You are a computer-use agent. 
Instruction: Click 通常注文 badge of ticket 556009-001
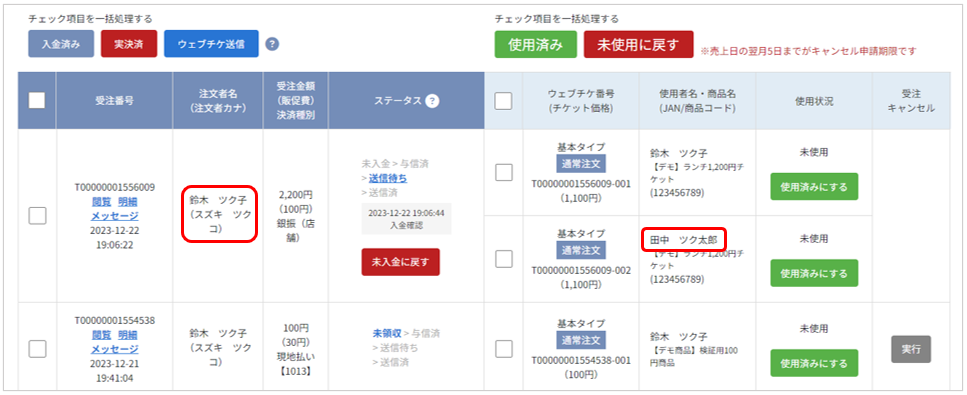point(581,164)
